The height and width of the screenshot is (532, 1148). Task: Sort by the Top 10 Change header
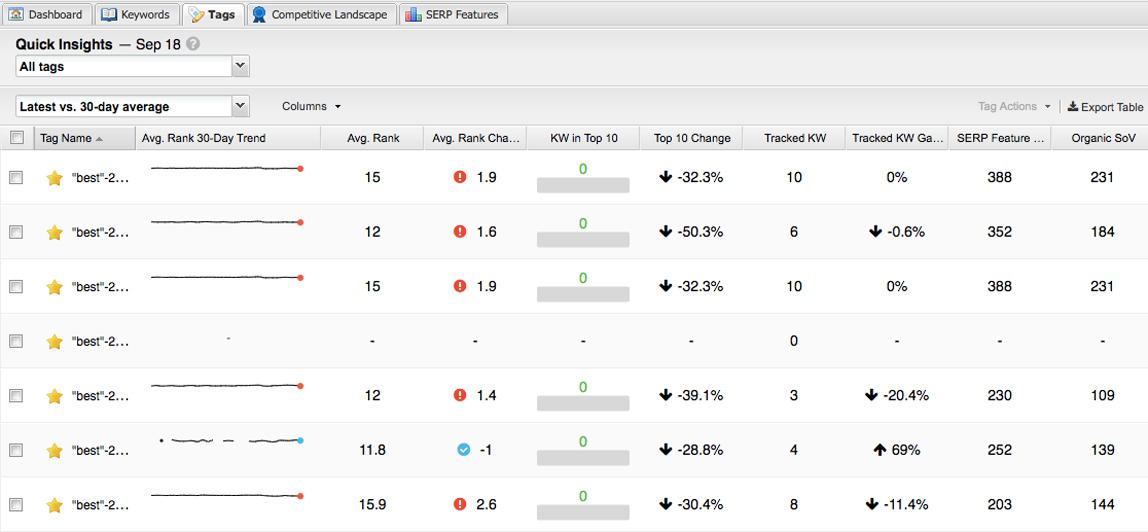click(x=691, y=138)
